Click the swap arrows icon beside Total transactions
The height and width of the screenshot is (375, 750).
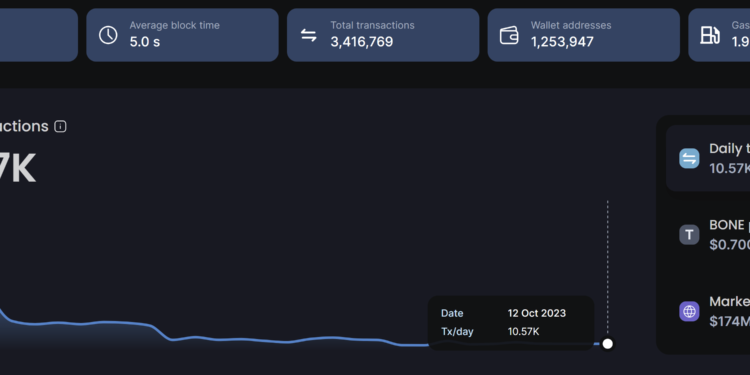[x=309, y=35]
